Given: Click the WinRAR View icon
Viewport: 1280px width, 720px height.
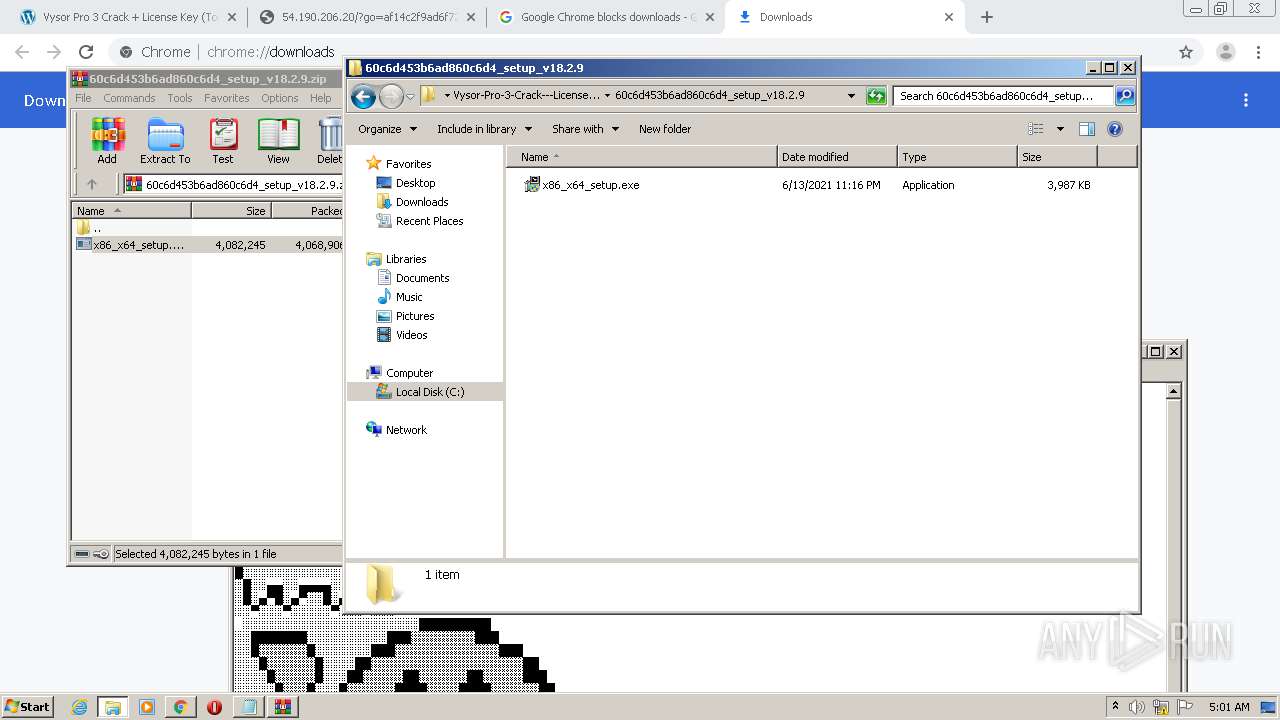Looking at the screenshot, I should tap(278, 141).
